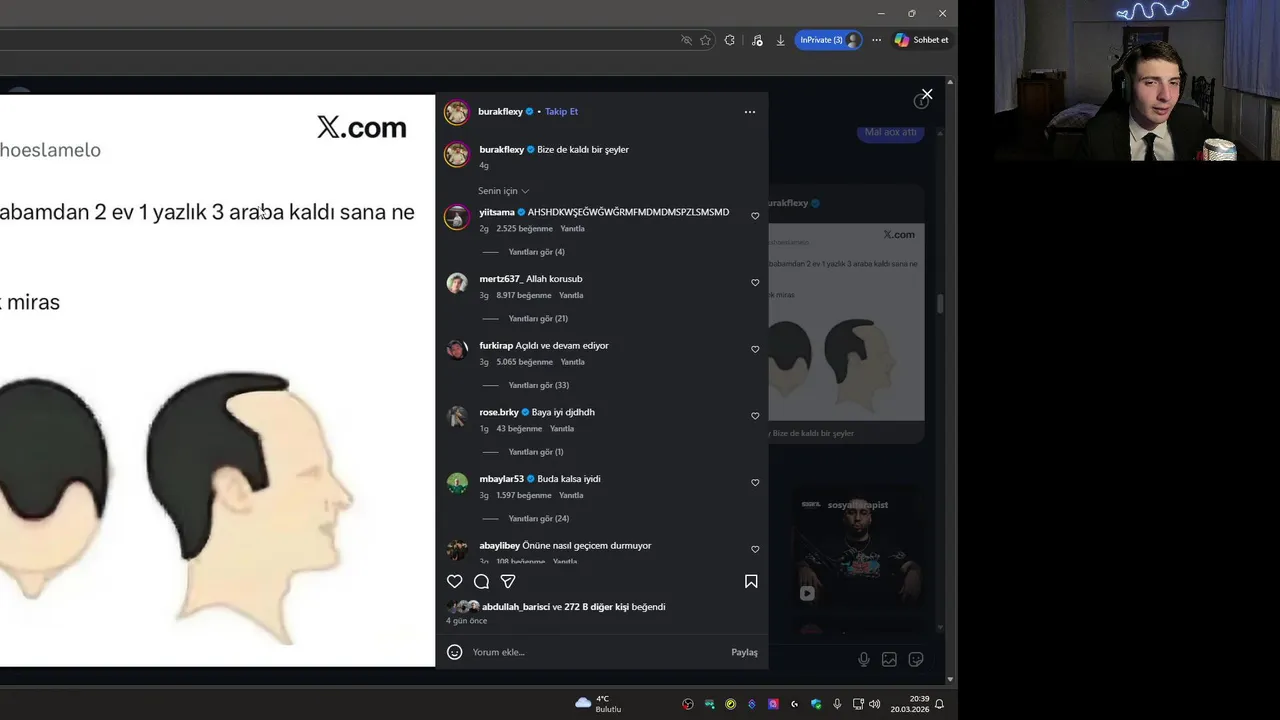1280x720 pixels.
Task: Reply to rose.brky's comment with 'Yanıtla'
Action: click(x=562, y=429)
